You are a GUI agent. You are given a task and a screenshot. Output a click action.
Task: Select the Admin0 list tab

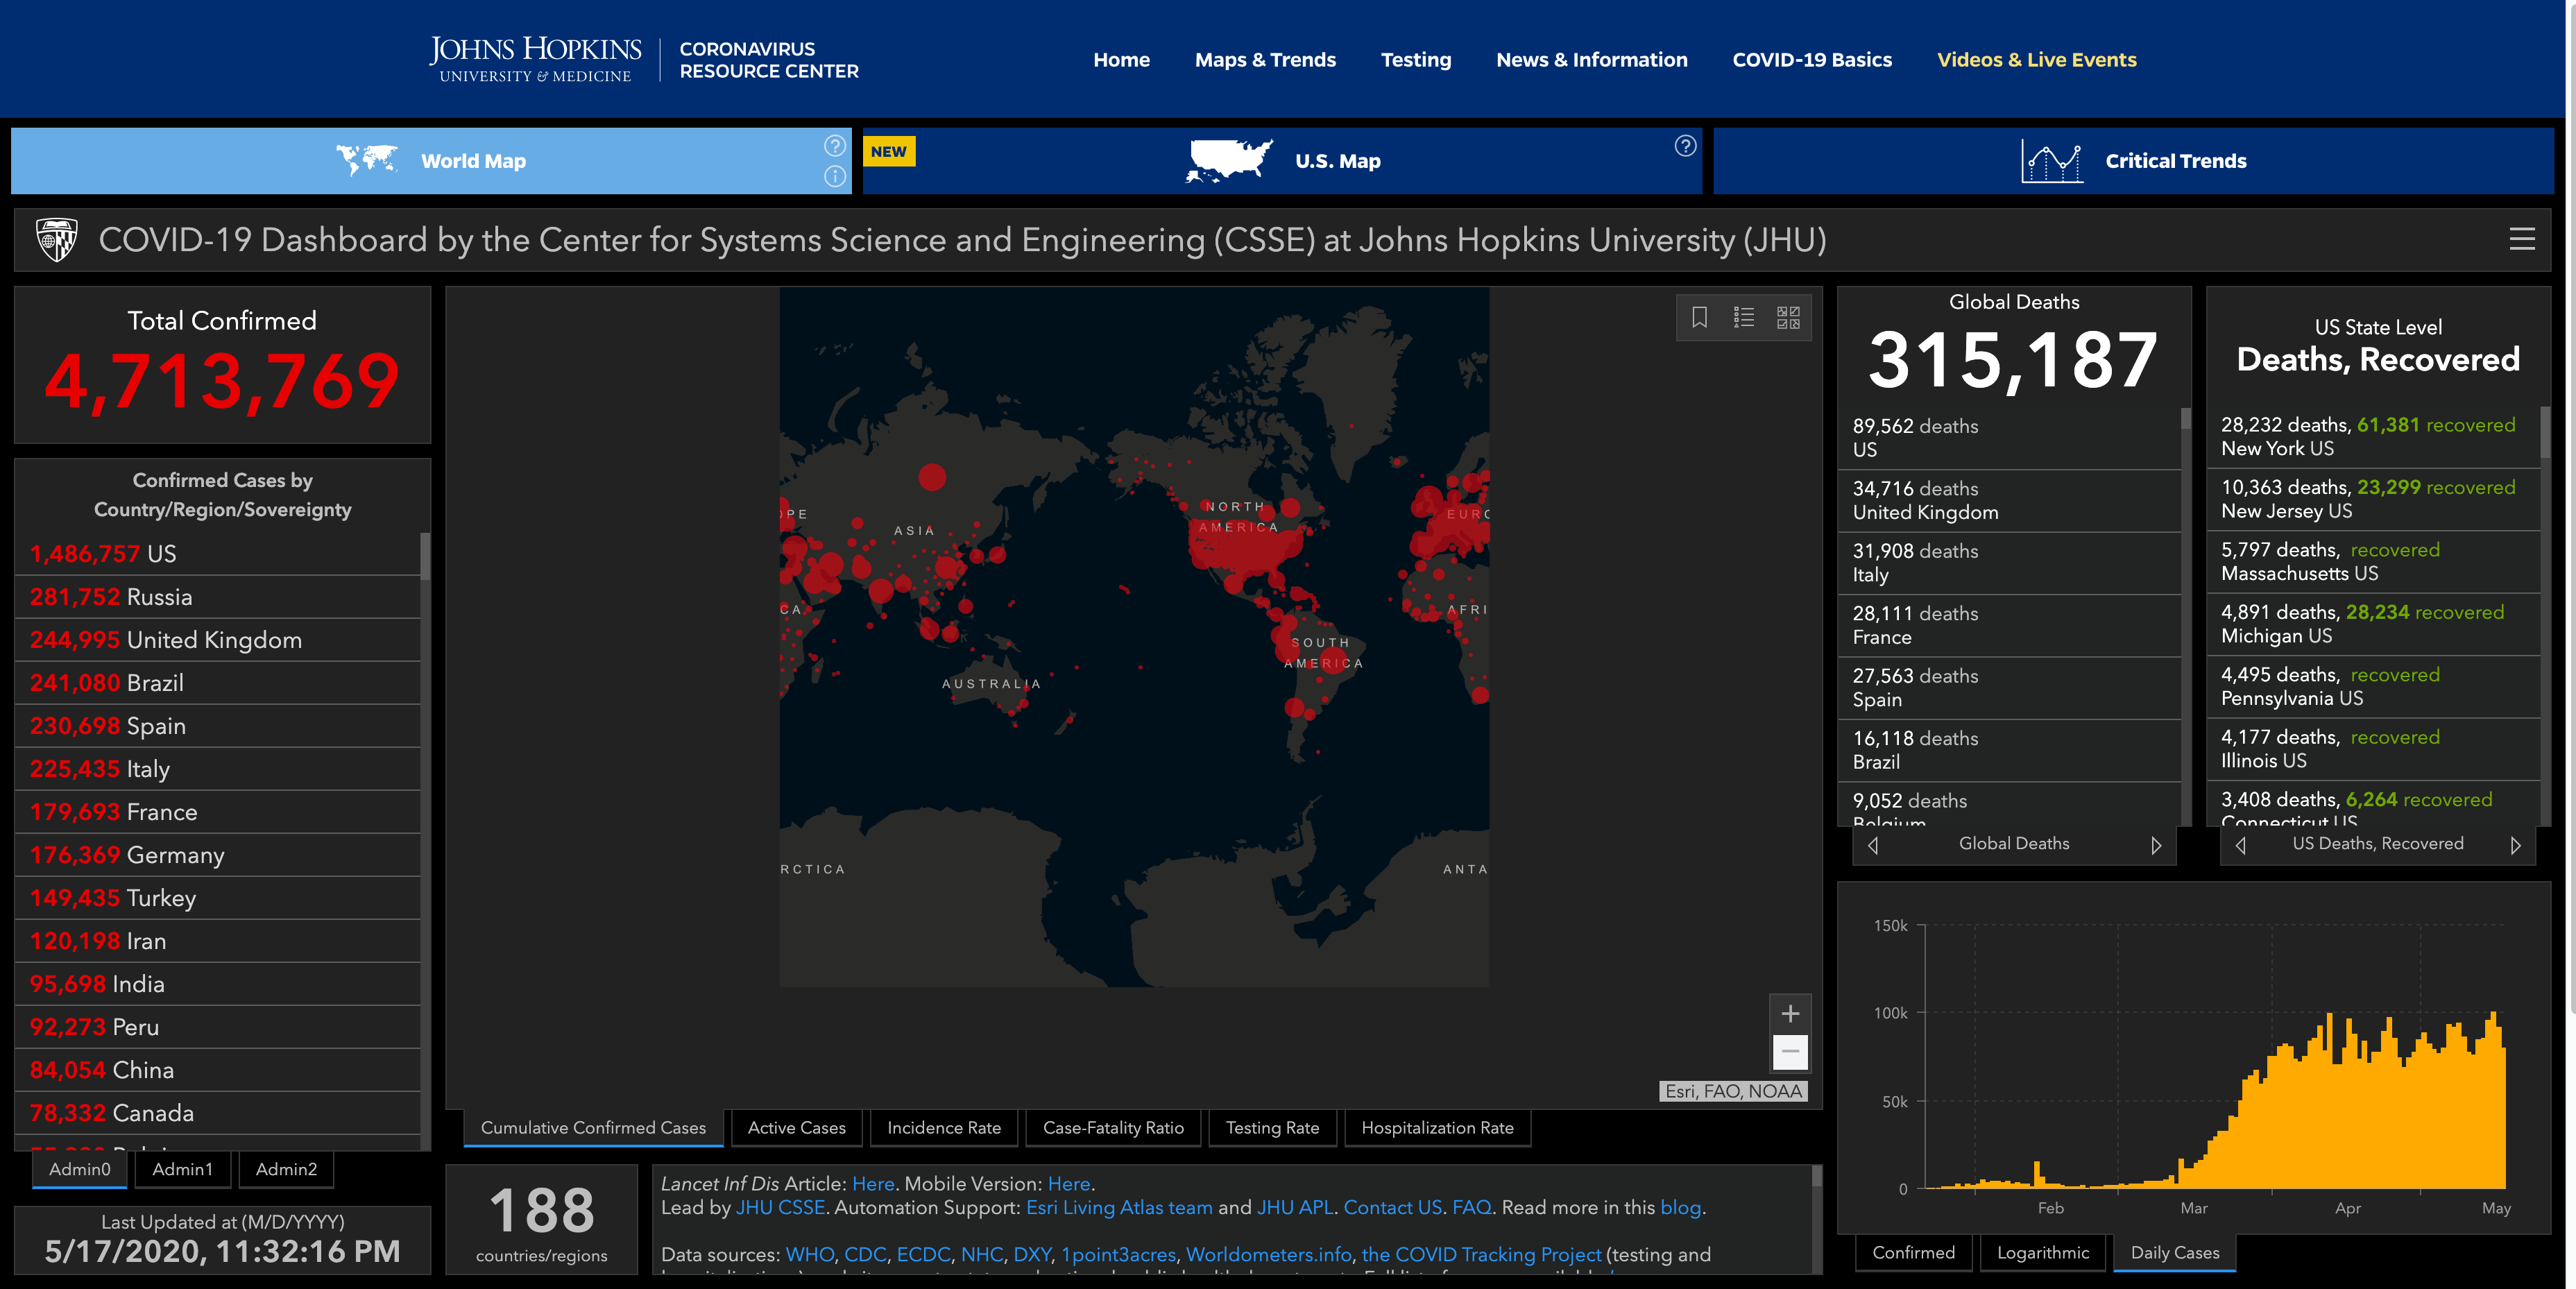80,1169
